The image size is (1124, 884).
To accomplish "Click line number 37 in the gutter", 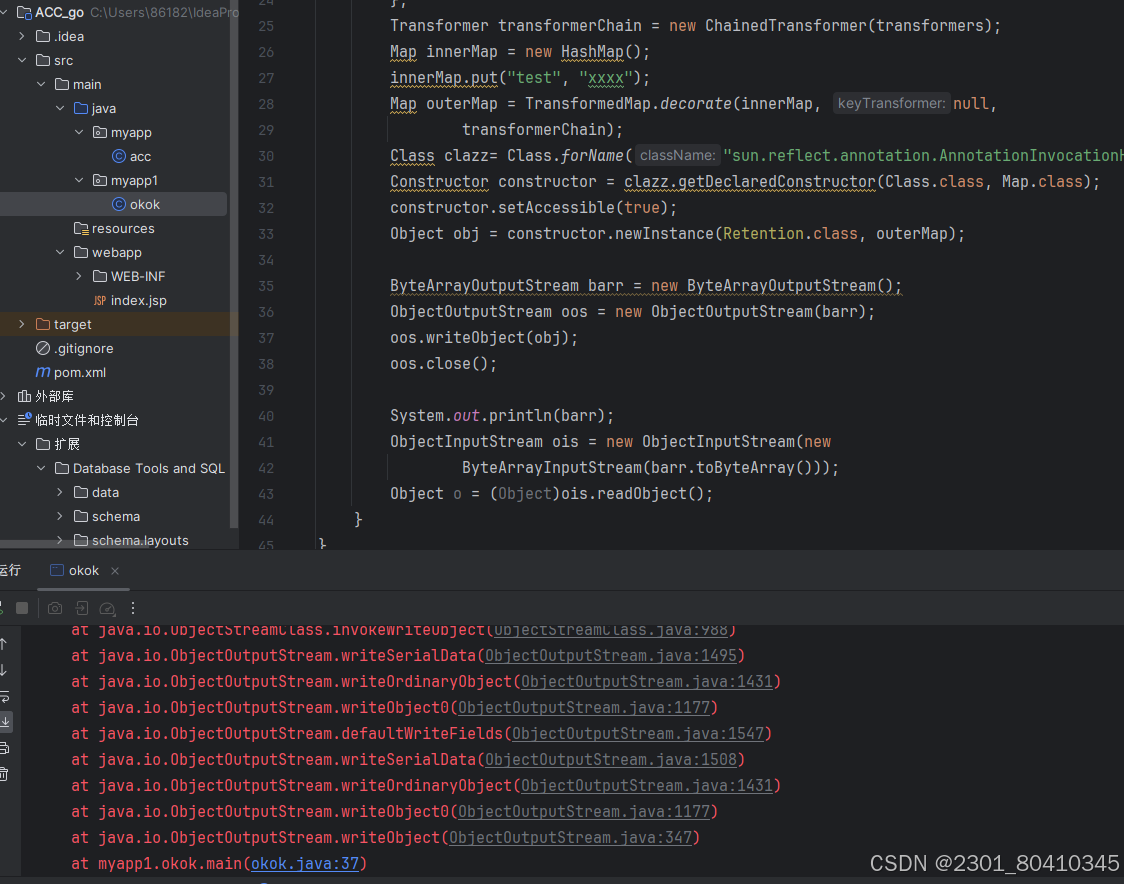I will click(266, 338).
